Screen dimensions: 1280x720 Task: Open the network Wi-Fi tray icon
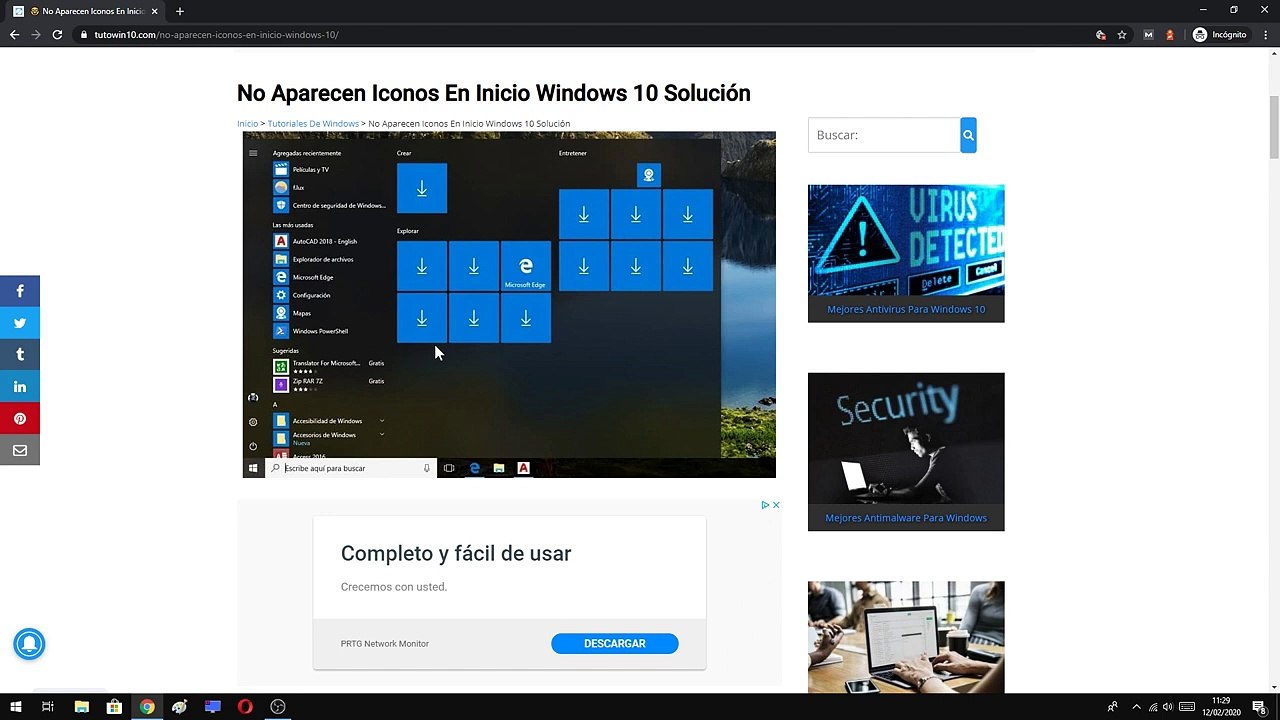point(1152,707)
